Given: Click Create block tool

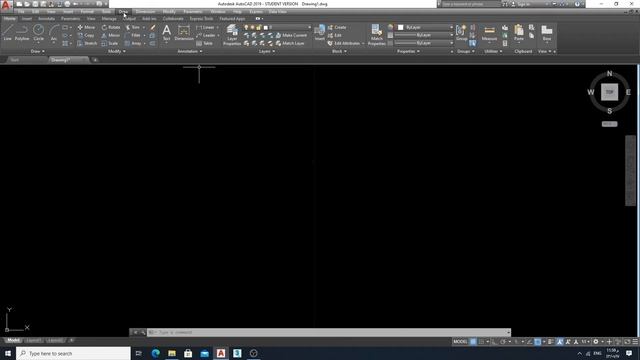Looking at the screenshot, I should click(337, 27).
